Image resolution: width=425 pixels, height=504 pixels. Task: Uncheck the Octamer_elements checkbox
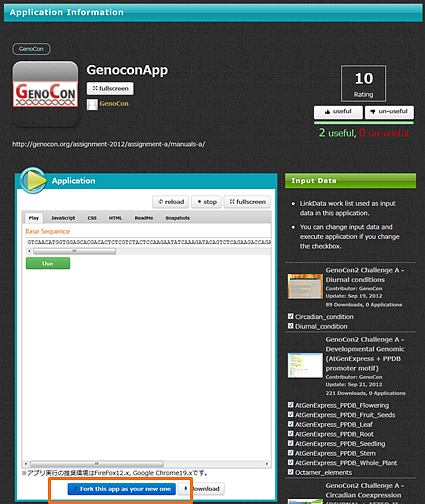point(291,472)
